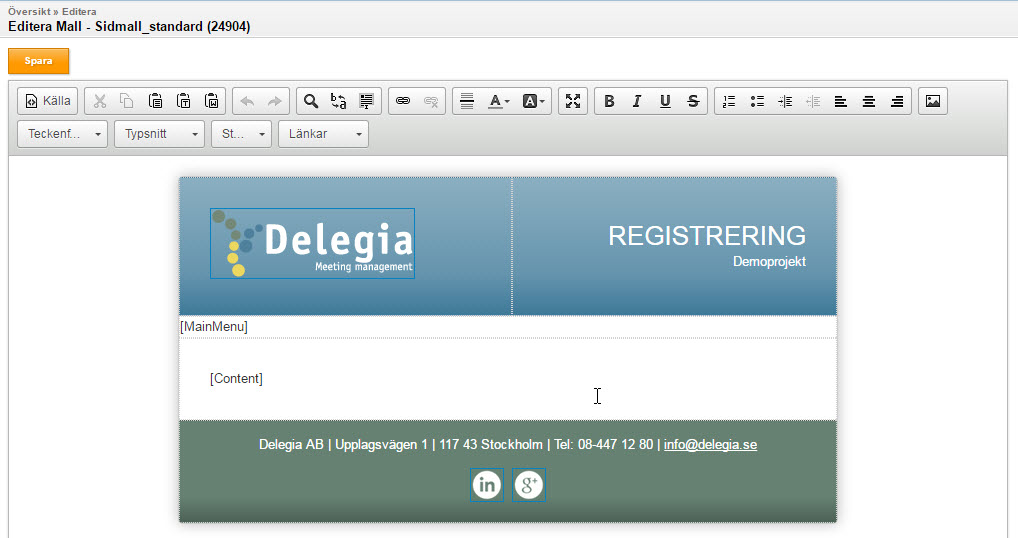Toggle strikethrough formatting
This screenshot has width=1018, height=538.
[693, 101]
